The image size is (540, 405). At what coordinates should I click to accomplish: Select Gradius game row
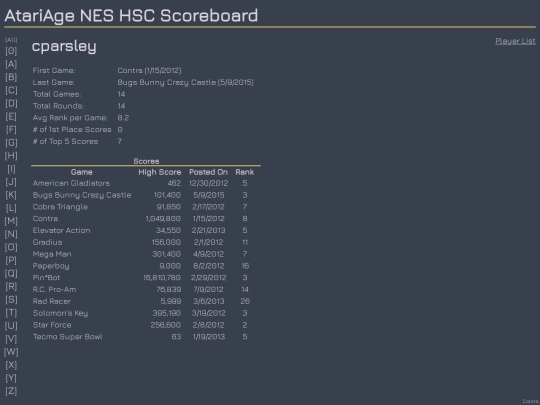coord(146,242)
